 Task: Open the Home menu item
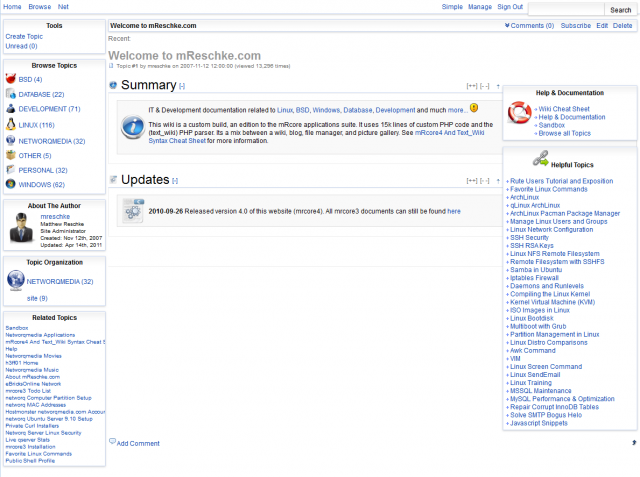click(12, 7)
